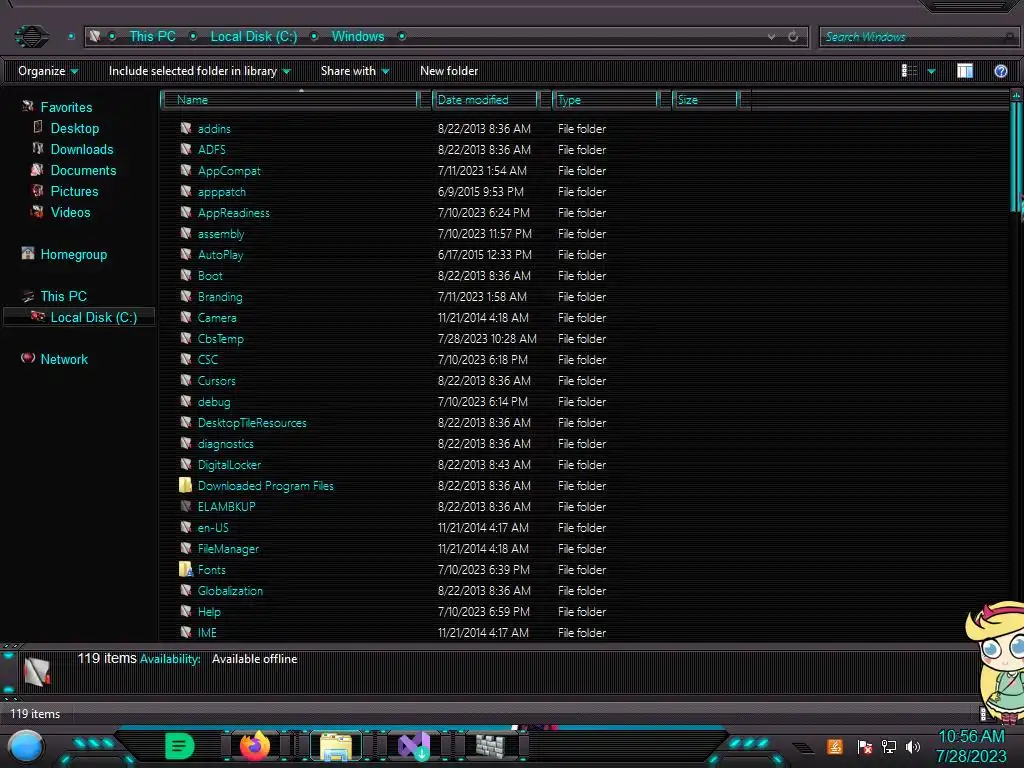Select Downloaded Program Files folder icon
Image resolution: width=1024 pixels, height=768 pixels.
pyautogui.click(x=185, y=485)
